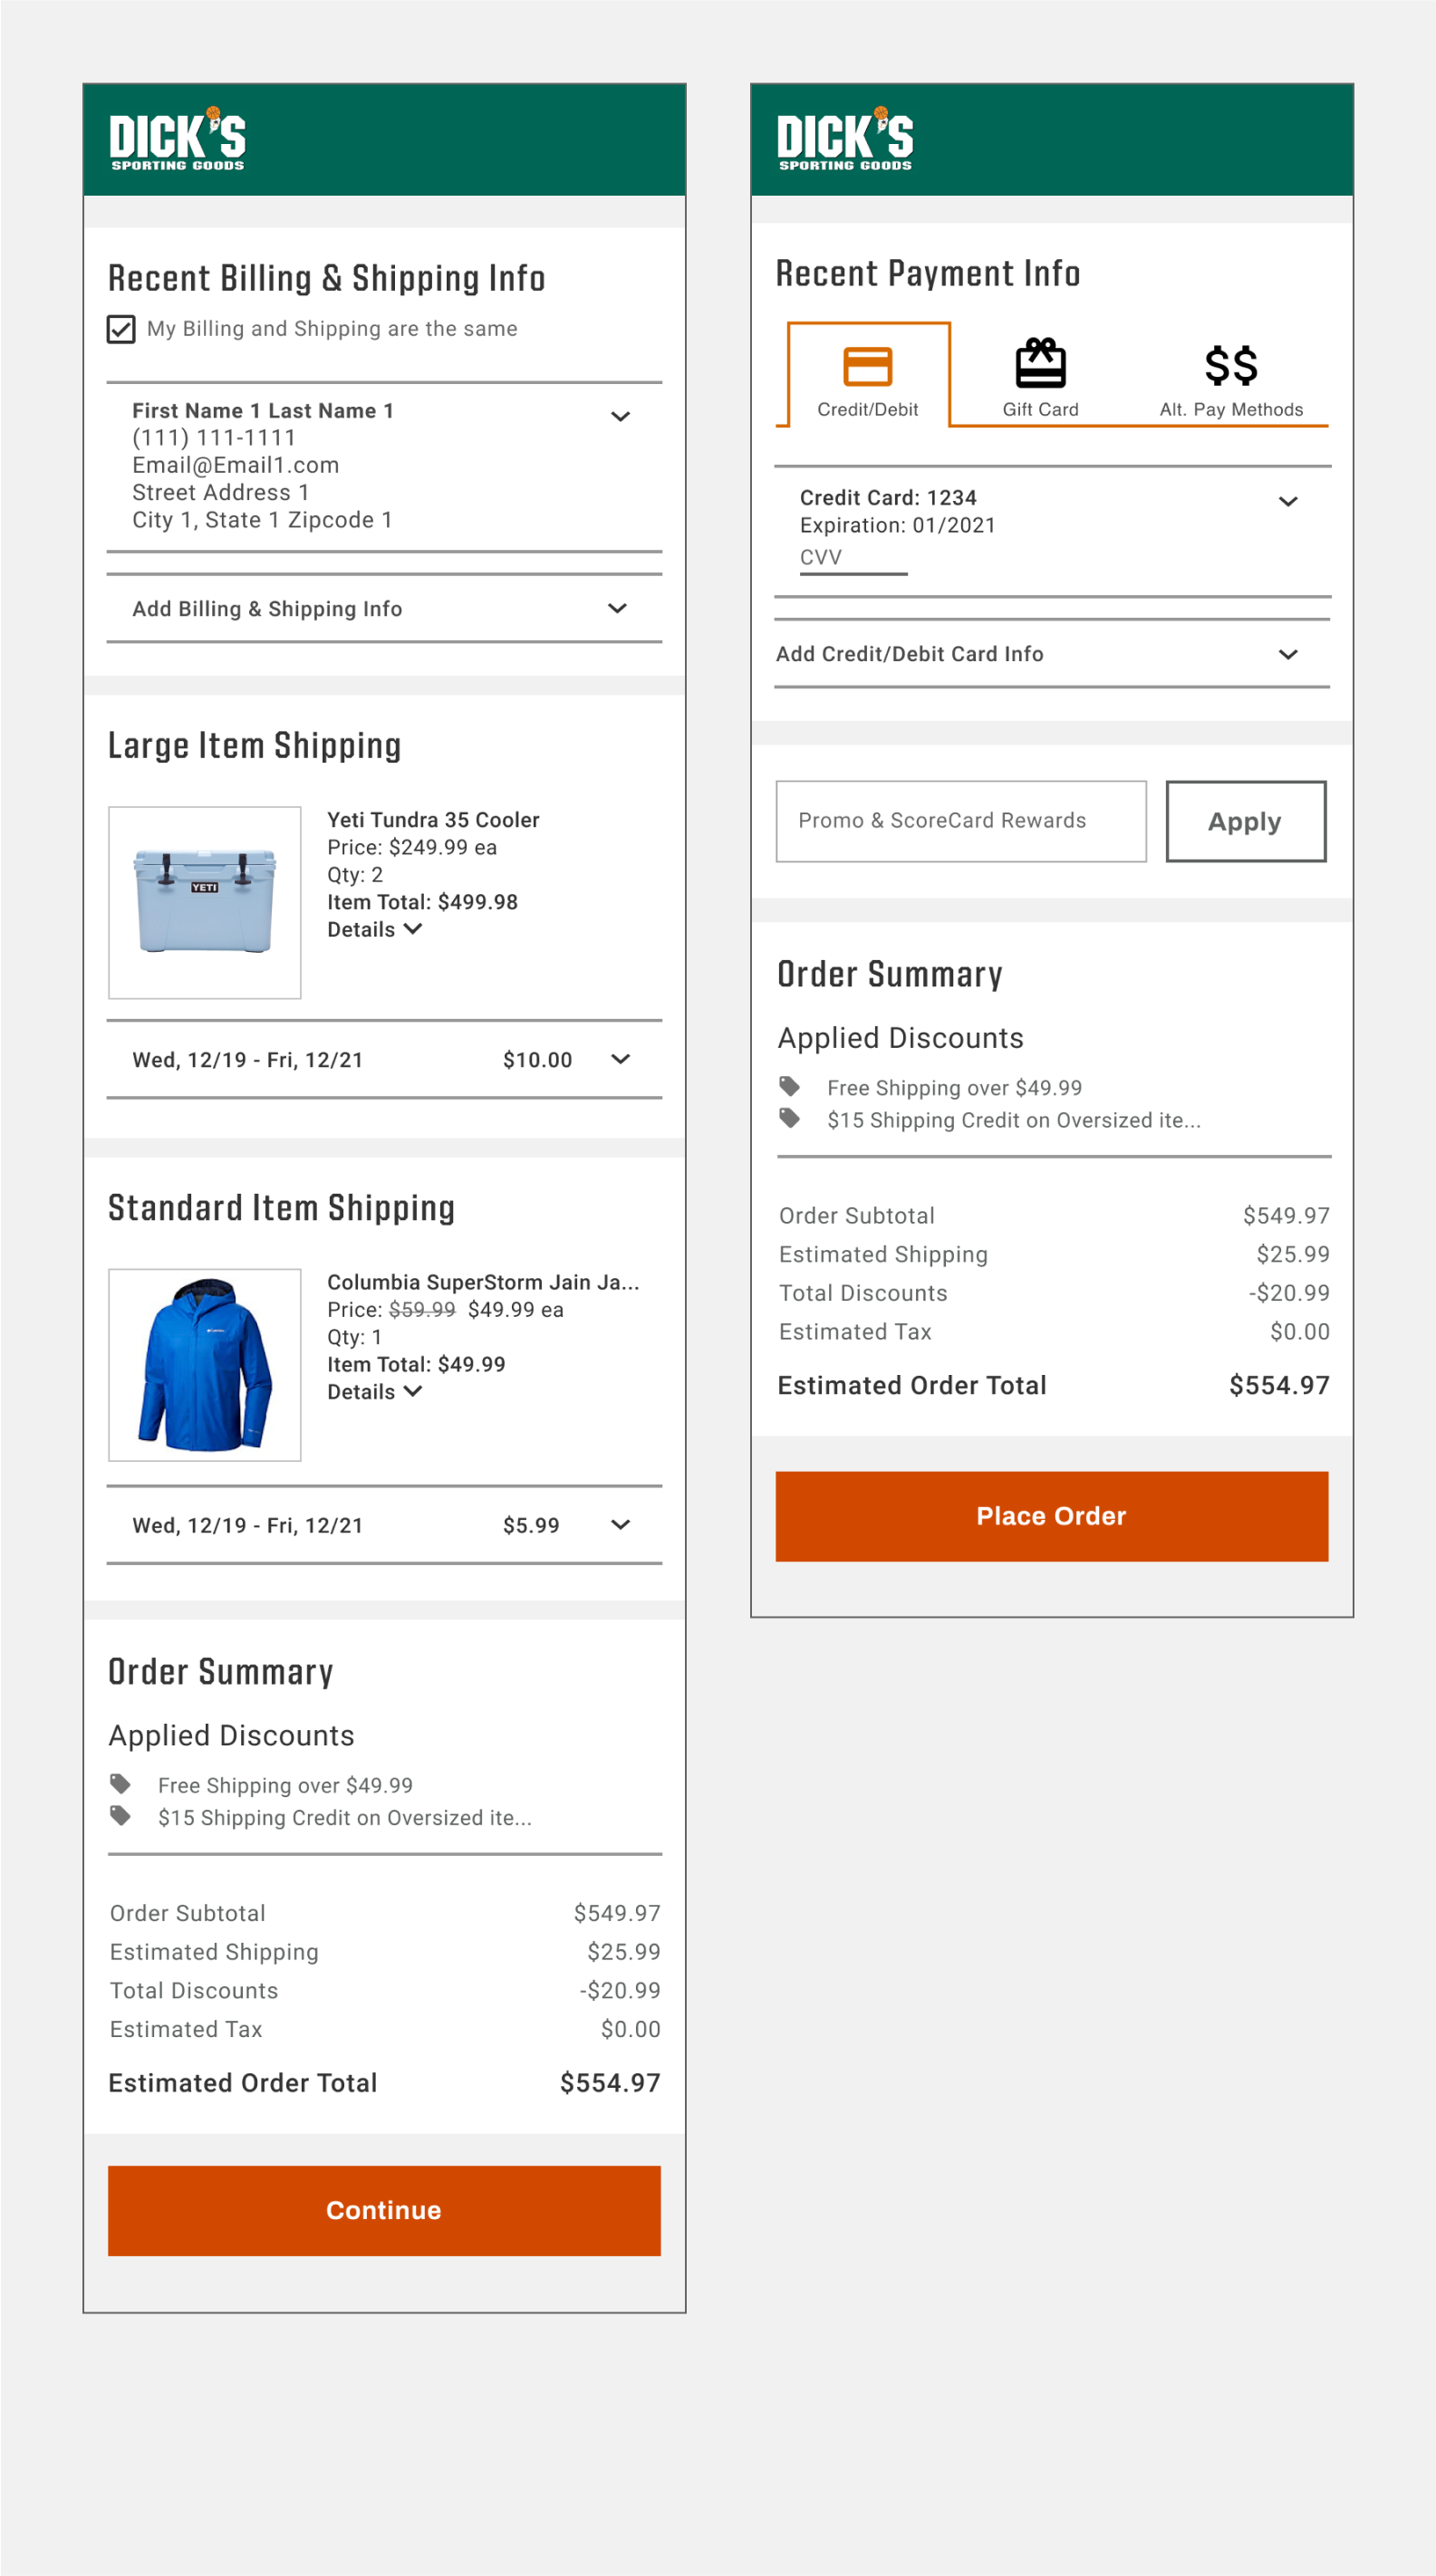Expand the Credit Card: 1234 chevron
The width and height of the screenshot is (1436, 2576).
1288,501
